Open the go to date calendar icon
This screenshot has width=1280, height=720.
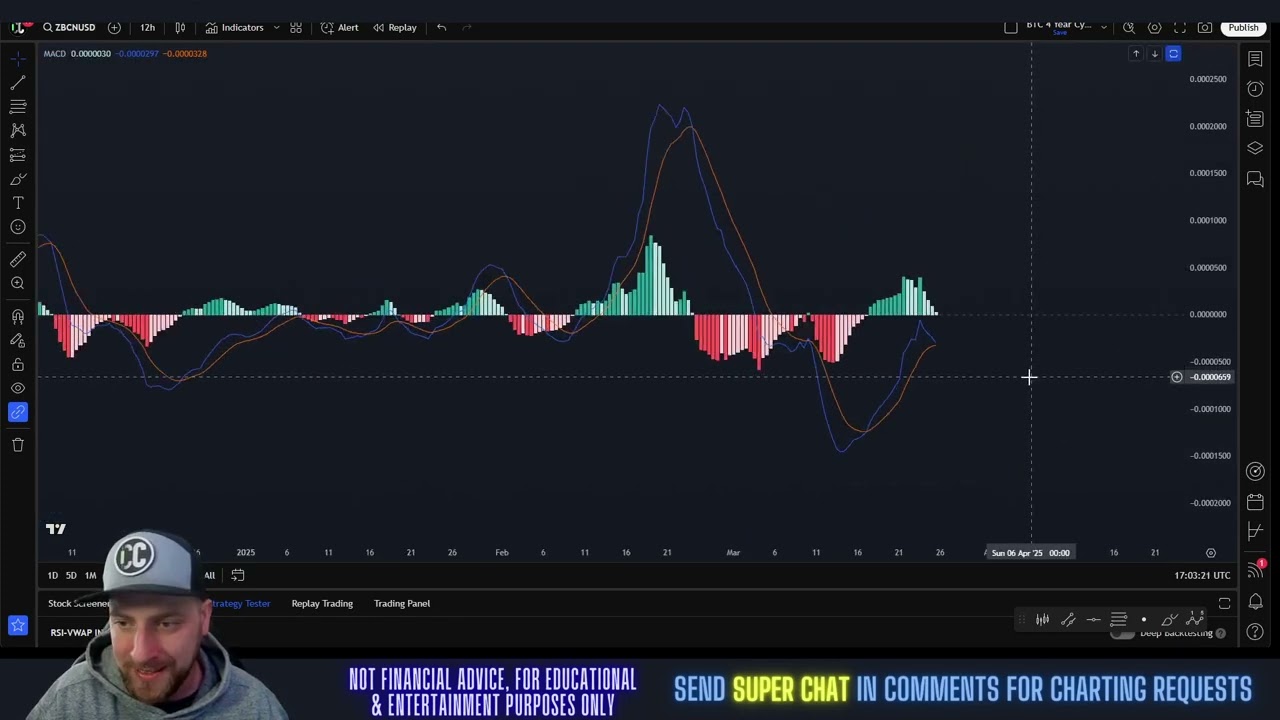pyautogui.click(x=238, y=575)
